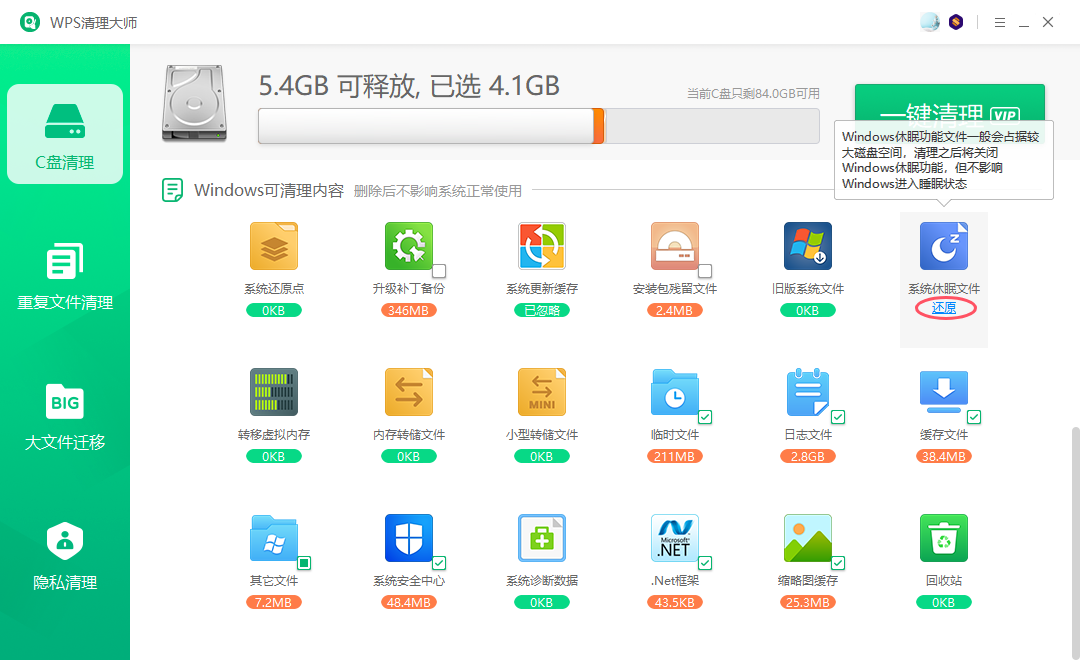
Task: Click the 346MB size badge
Action: coord(408,311)
